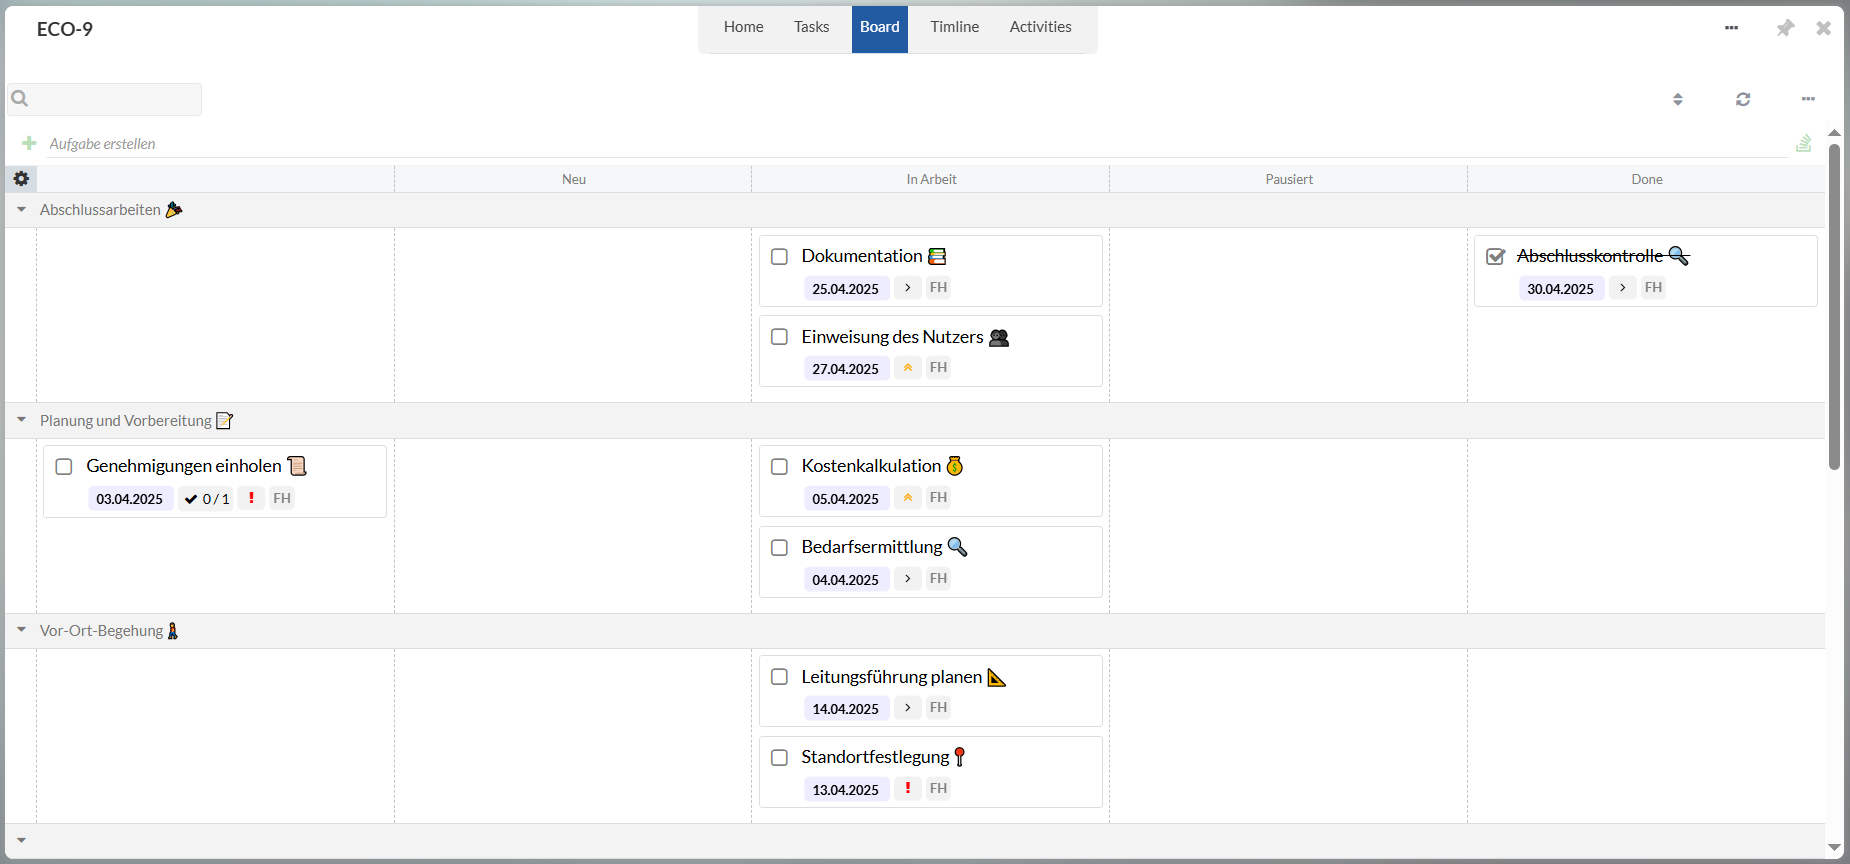Open the Activities tab
Image resolution: width=1850 pixels, height=864 pixels.
[1040, 27]
